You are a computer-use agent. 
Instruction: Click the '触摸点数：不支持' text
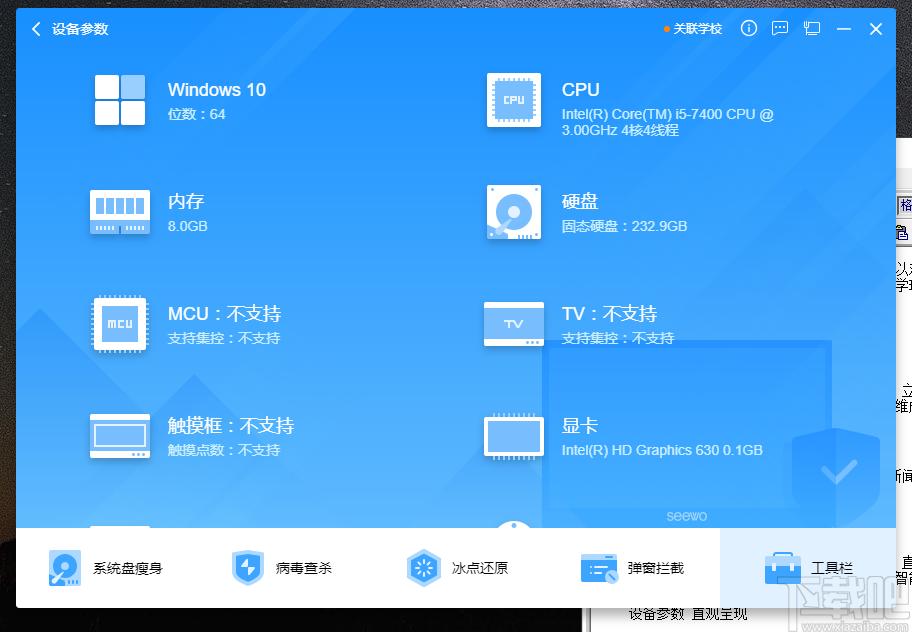pyautogui.click(x=224, y=450)
